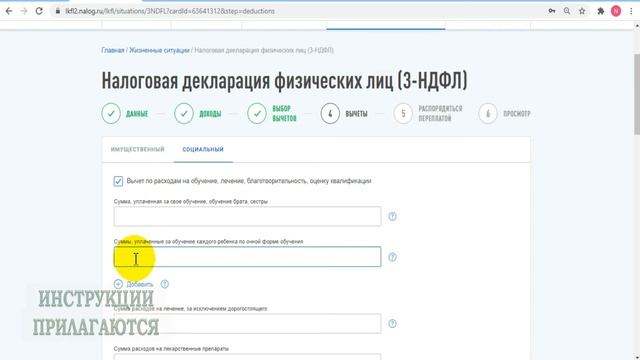Image resolution: width=640 pixels, height=360 pixels.
Task: Open the extensions puzzle icon
Action: coord(600,11)
